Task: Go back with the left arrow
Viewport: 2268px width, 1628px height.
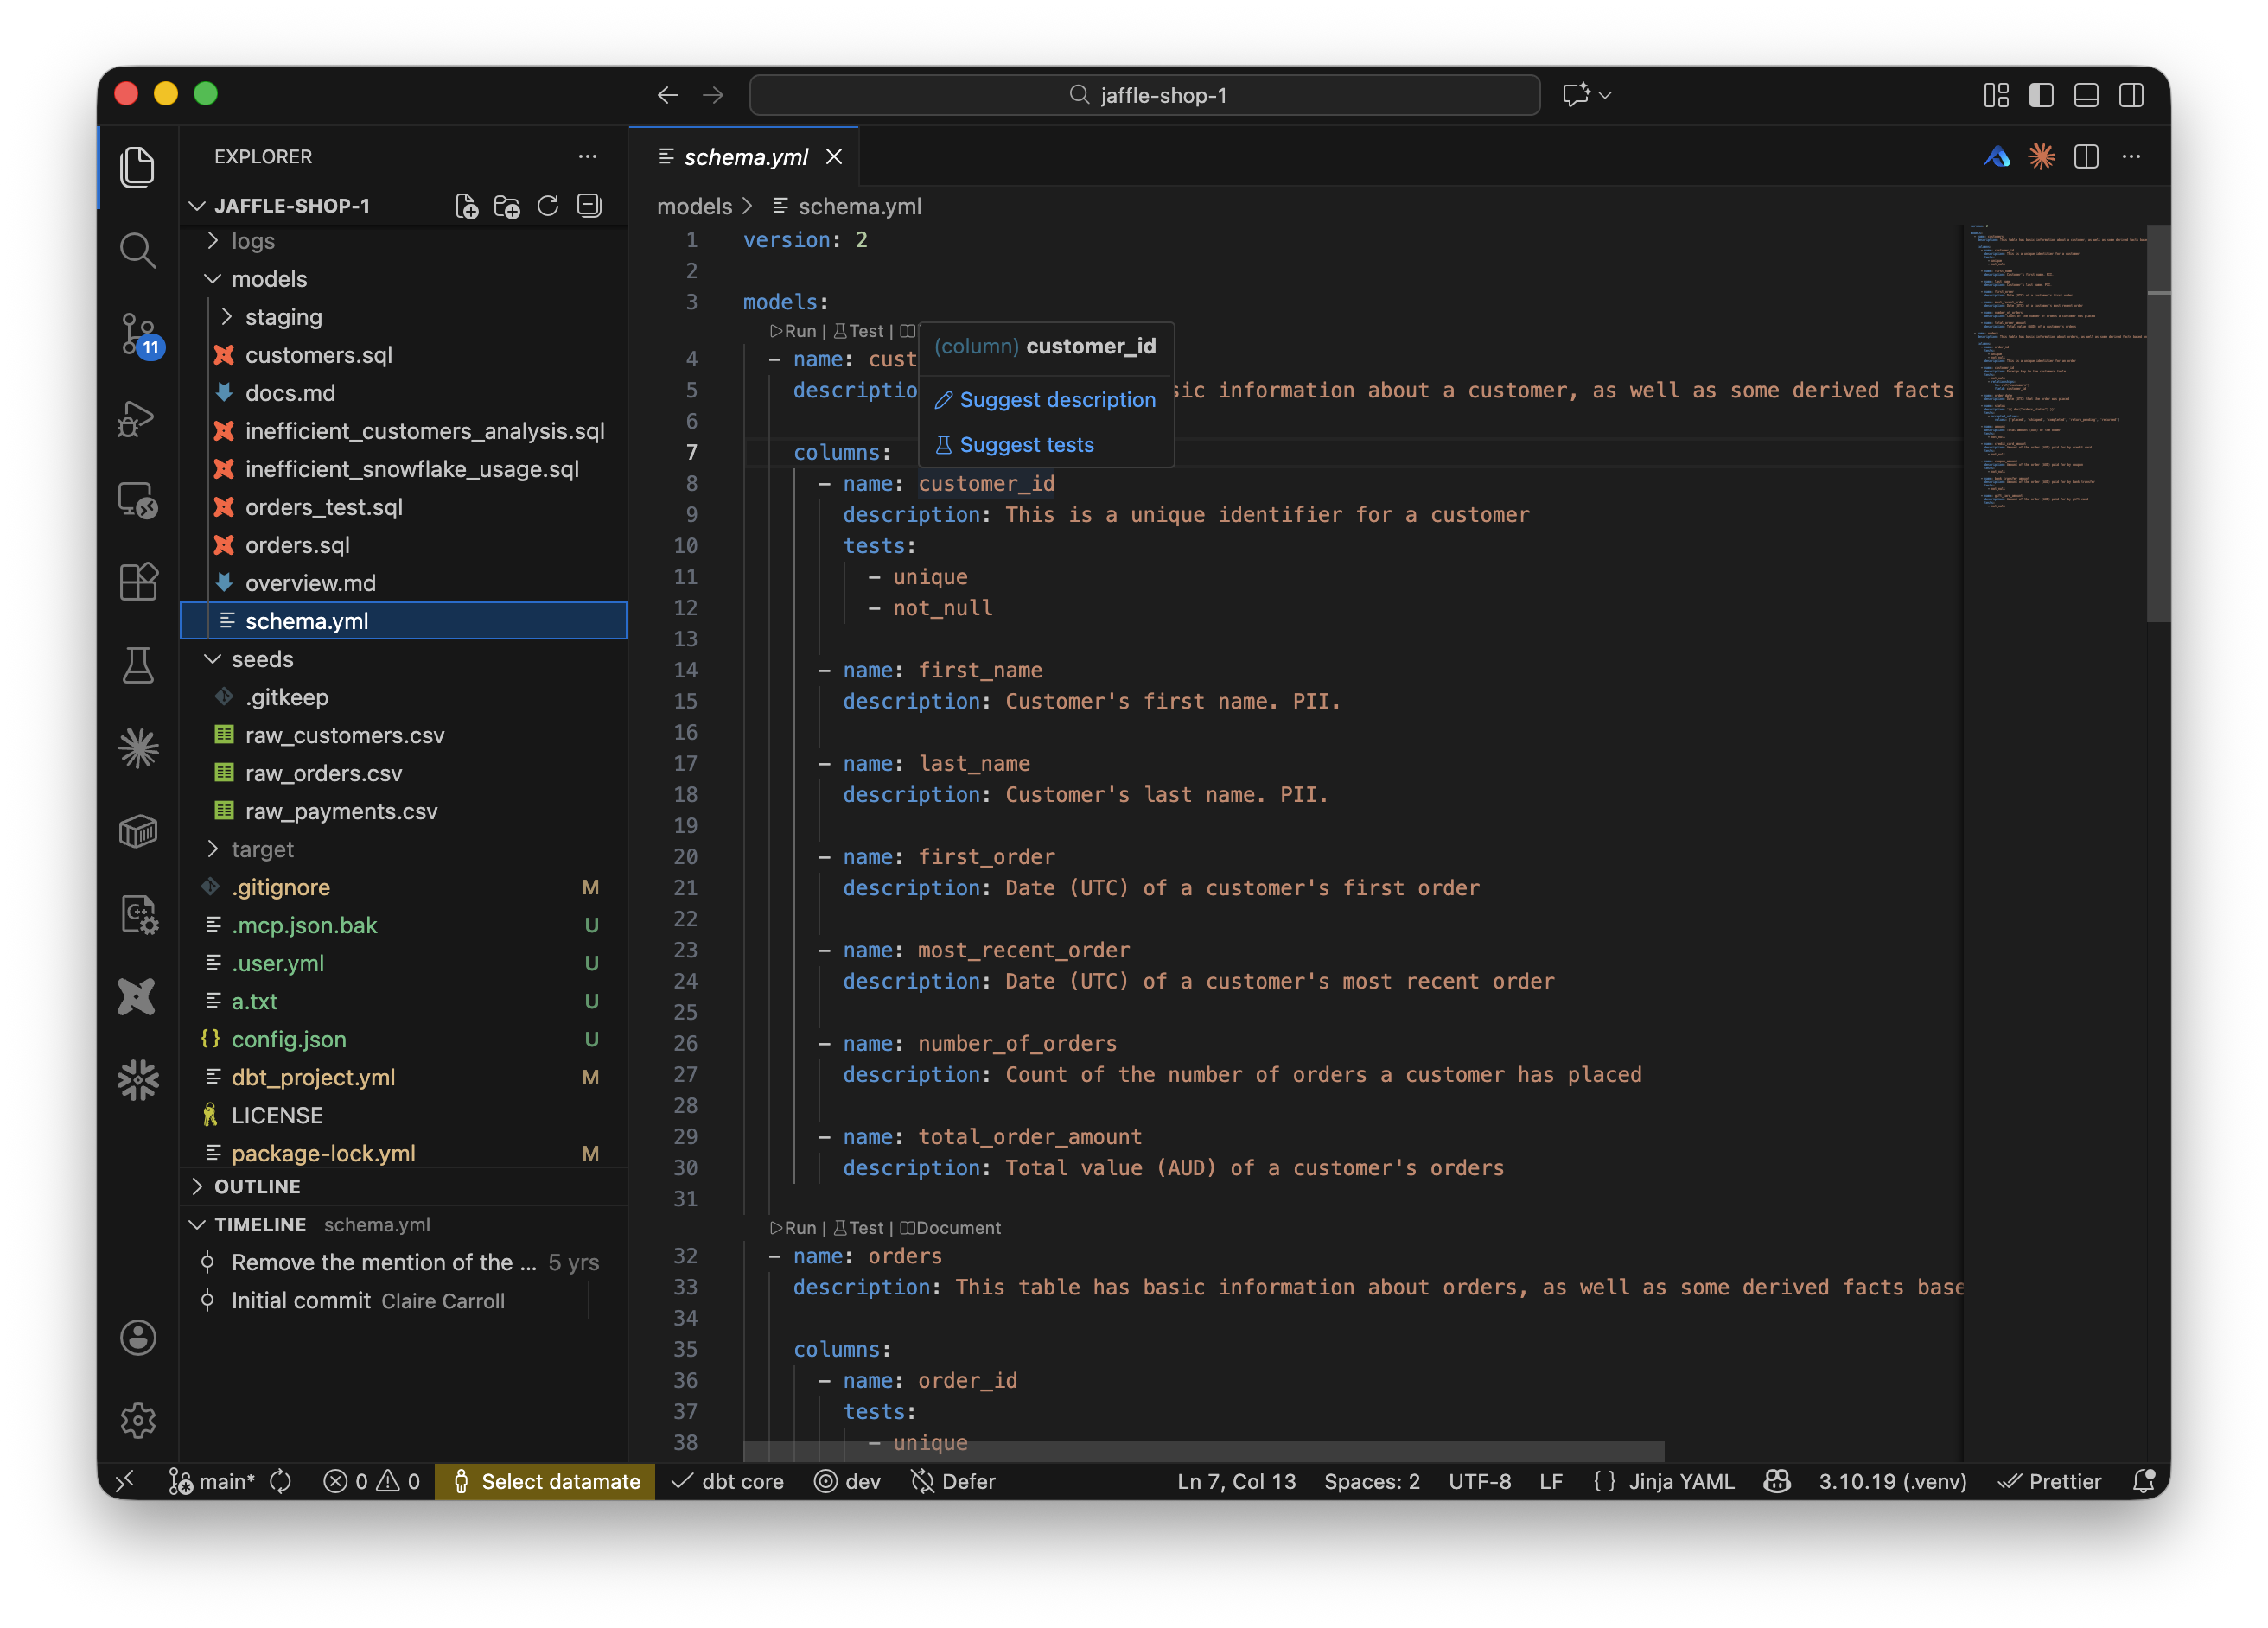Action: point(668,95)
